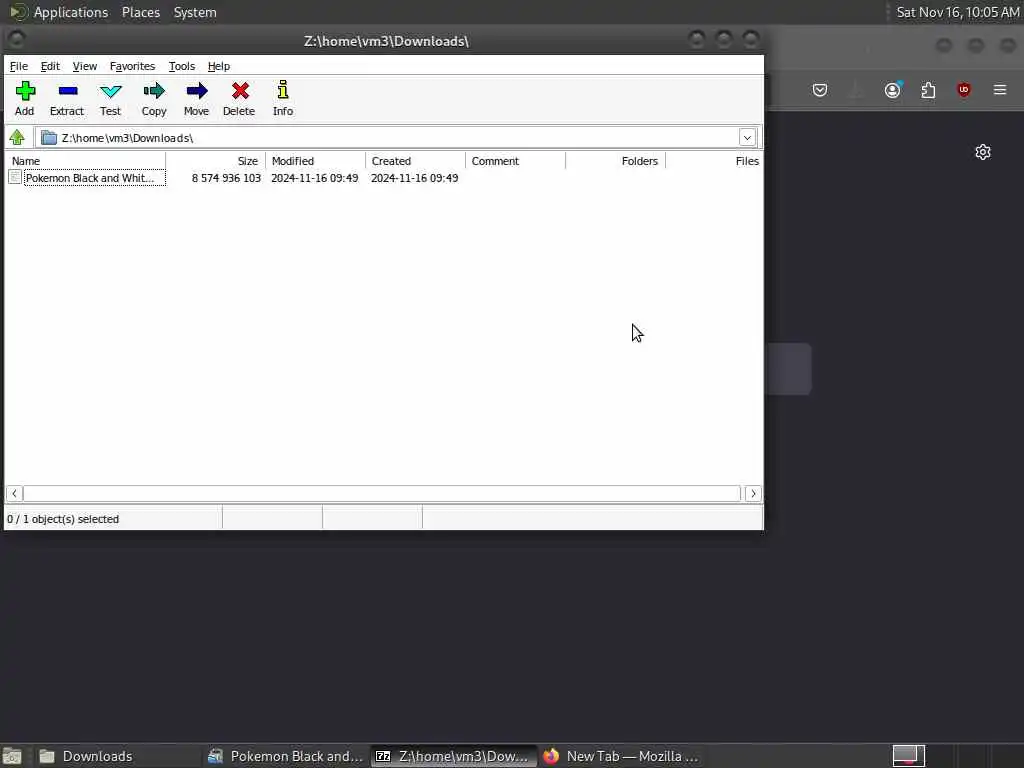Sort by Folders column header
Screen dimensions: 1024x768
[615, 161]
